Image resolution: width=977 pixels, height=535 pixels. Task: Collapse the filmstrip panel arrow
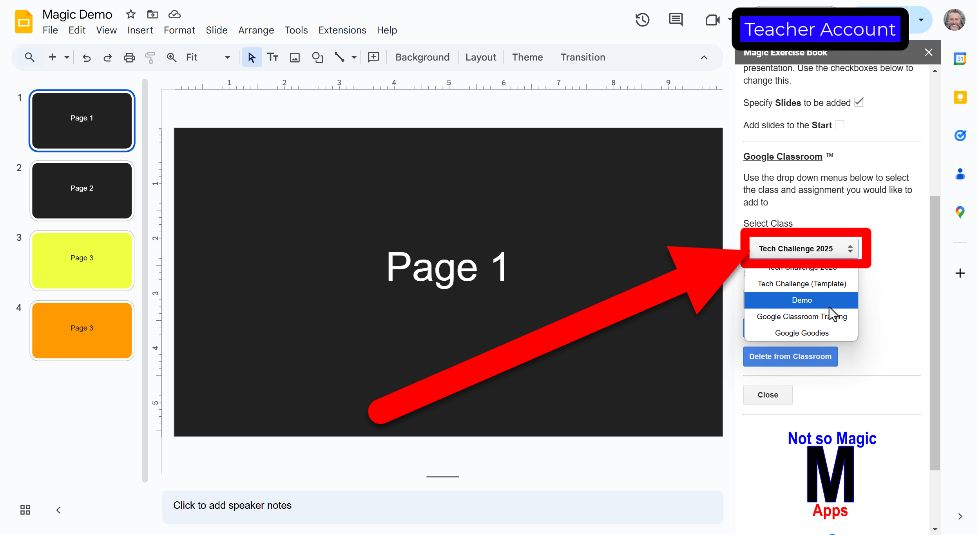(x=58, y=510)
